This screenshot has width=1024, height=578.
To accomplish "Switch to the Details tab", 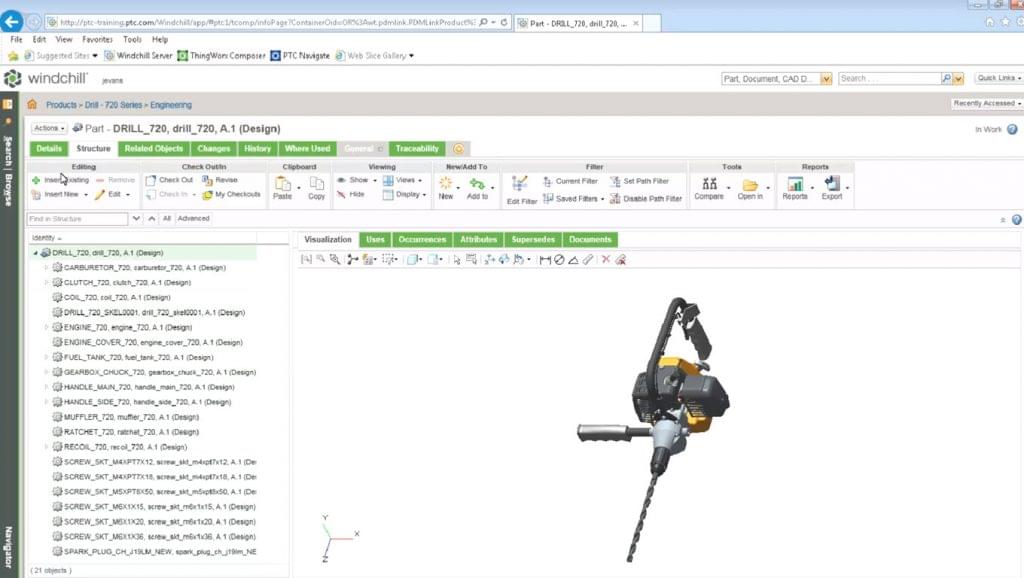I will (49, 149).
